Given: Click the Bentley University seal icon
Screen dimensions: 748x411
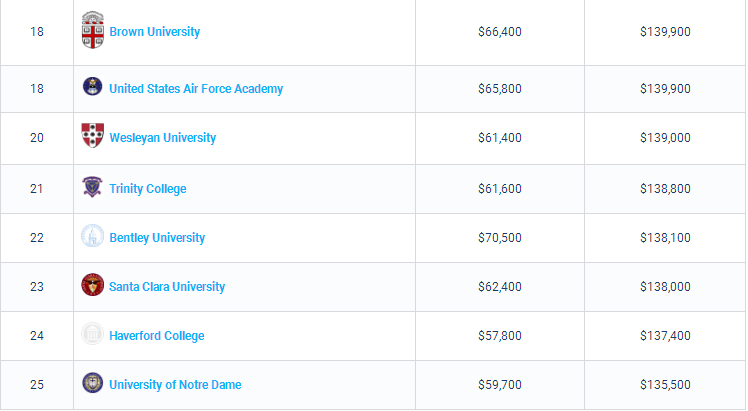Looking at the screenshot, I should (93, 236).
